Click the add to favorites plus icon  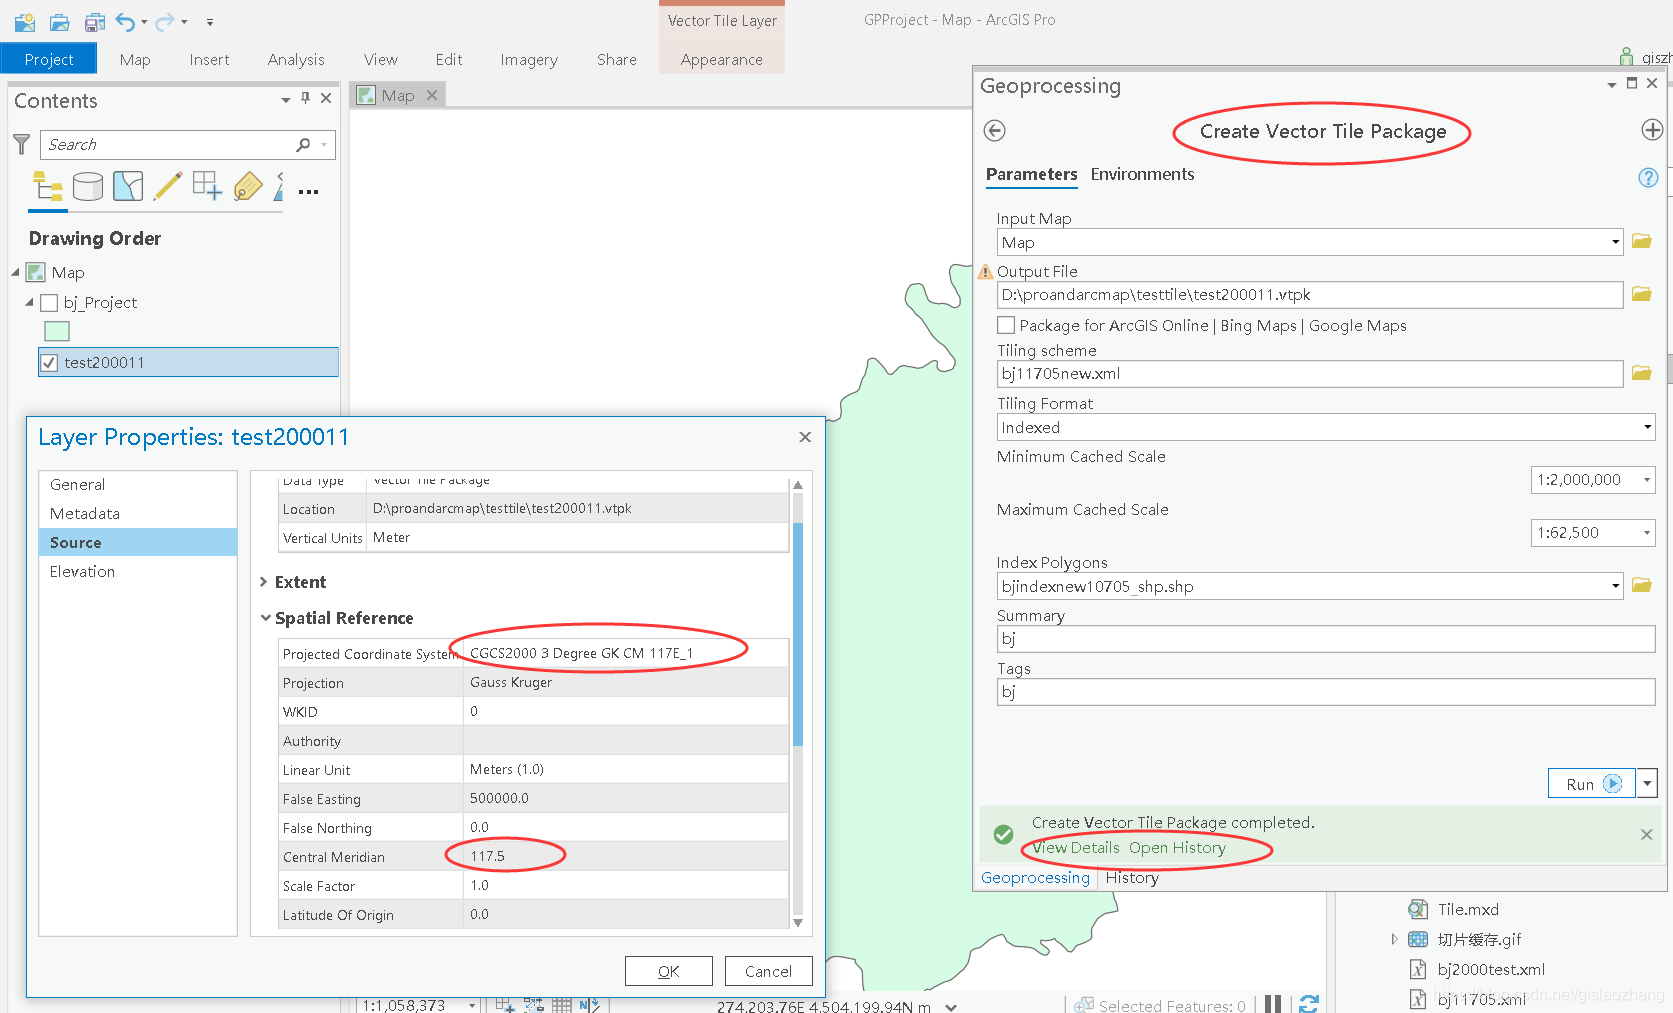pos(1652,130)
